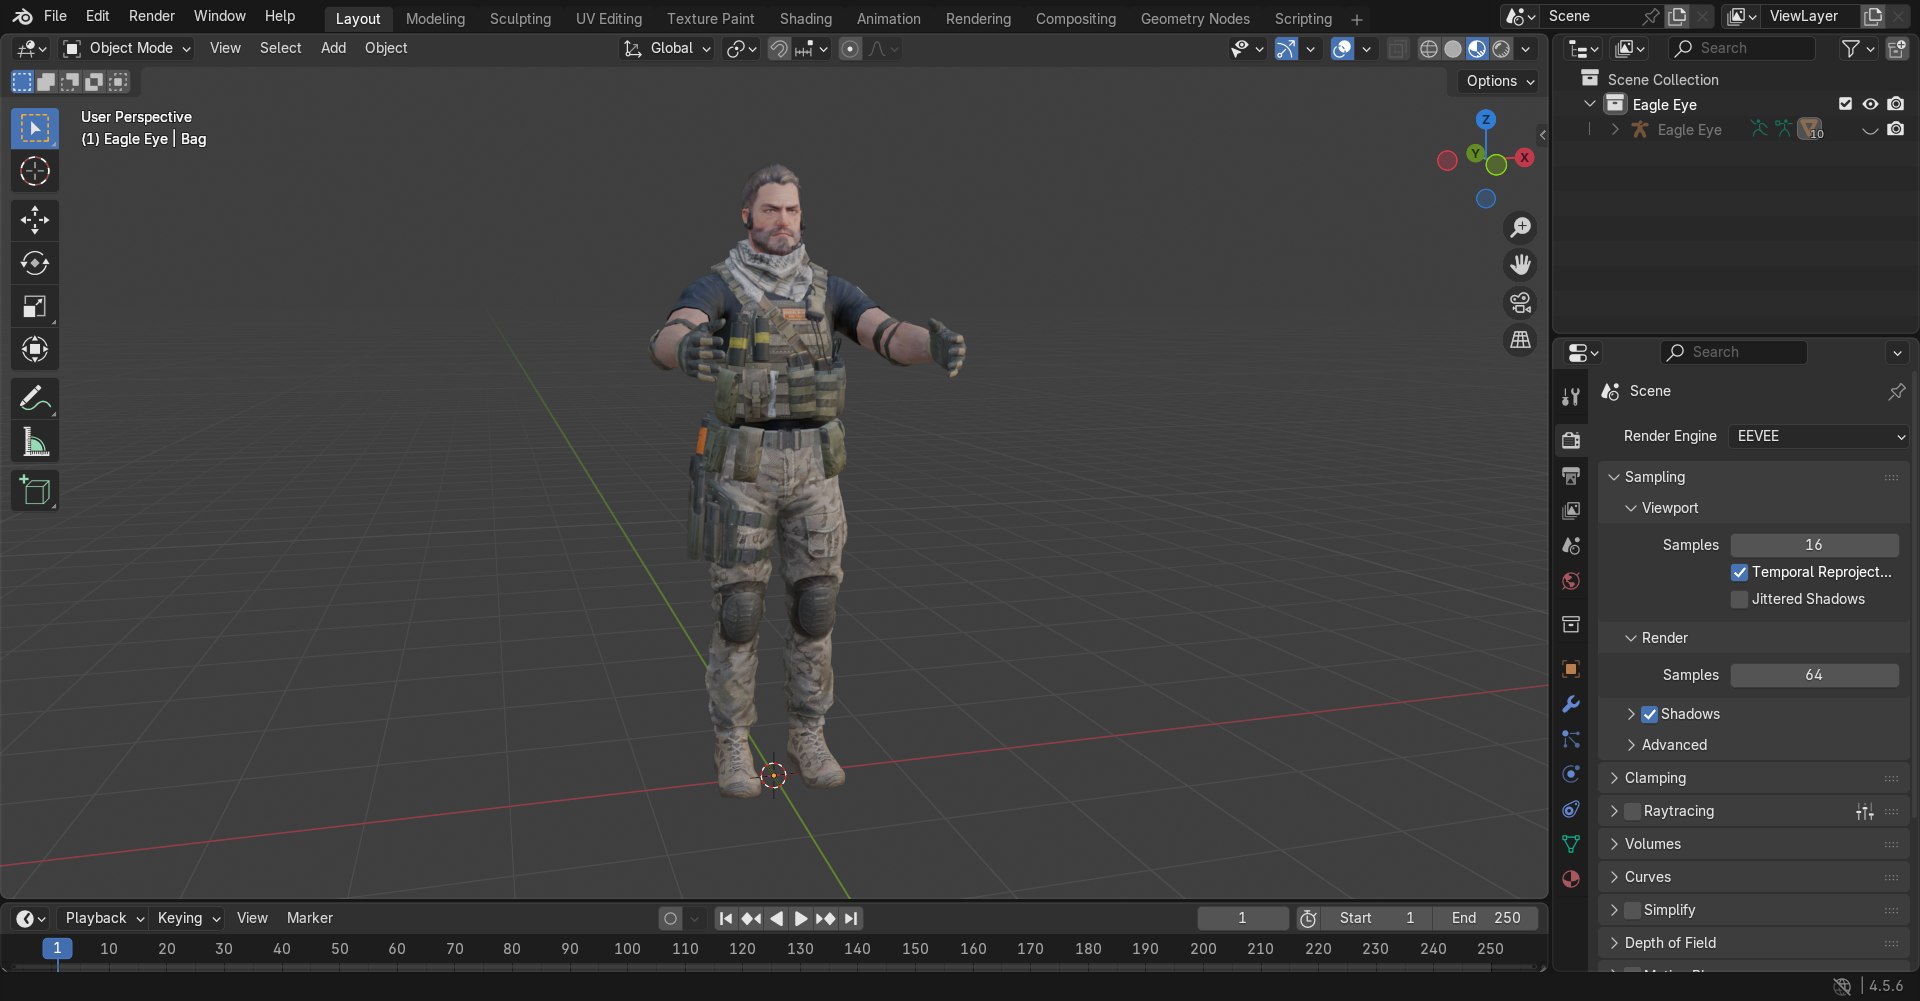Open the Physics properties tab
Viewport: 1920px width, 1001px height.
1571,774
